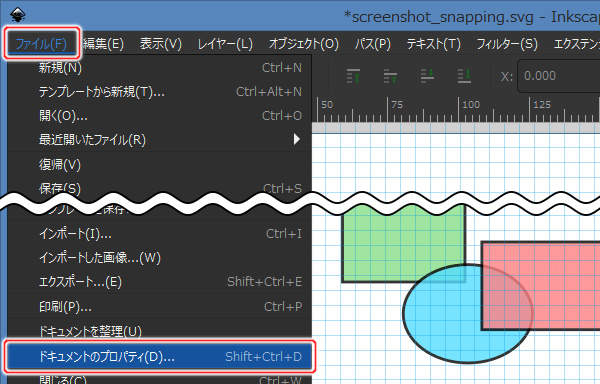Choose インポート(I)... menu entry

point(160,234)
